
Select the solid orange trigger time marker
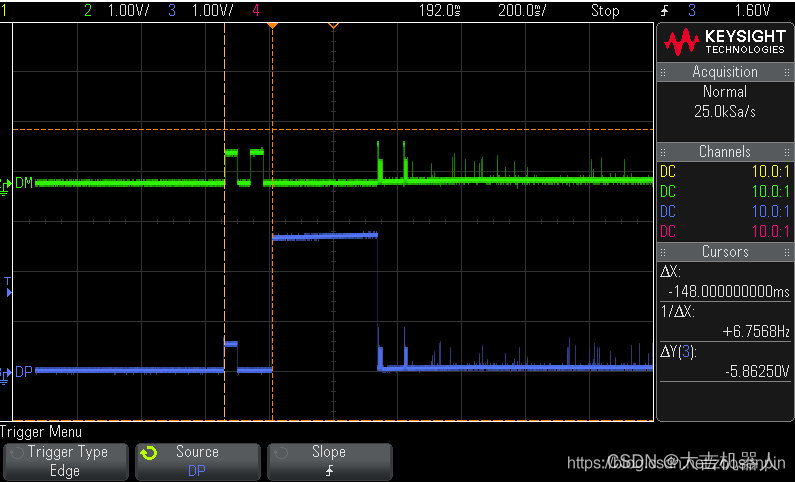(272, 25)
